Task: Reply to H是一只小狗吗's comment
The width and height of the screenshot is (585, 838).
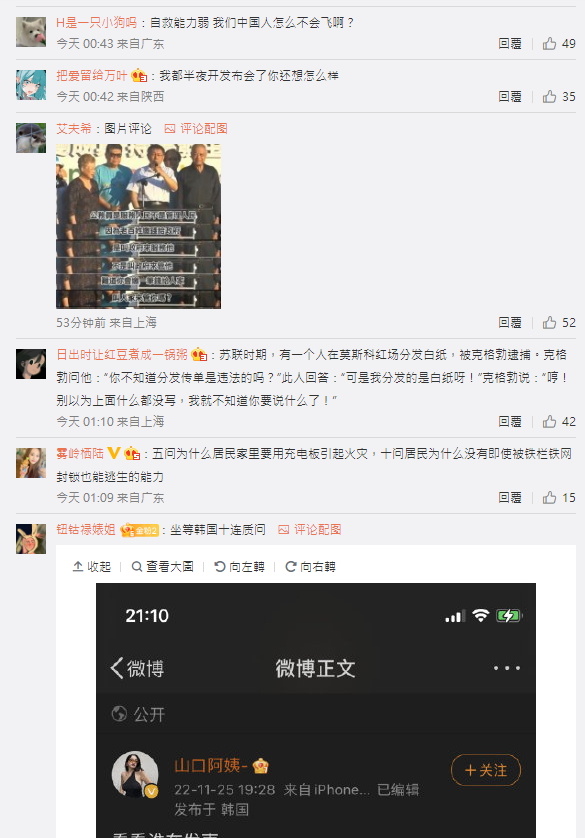Action: click(x=510, y=44)
